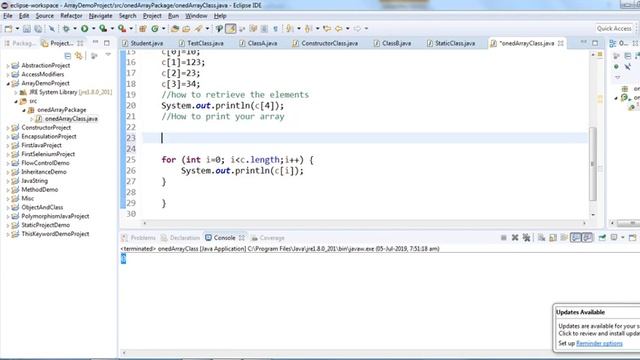
Task: Open the New file dropdown arrow
Action: tap(17, 29)
